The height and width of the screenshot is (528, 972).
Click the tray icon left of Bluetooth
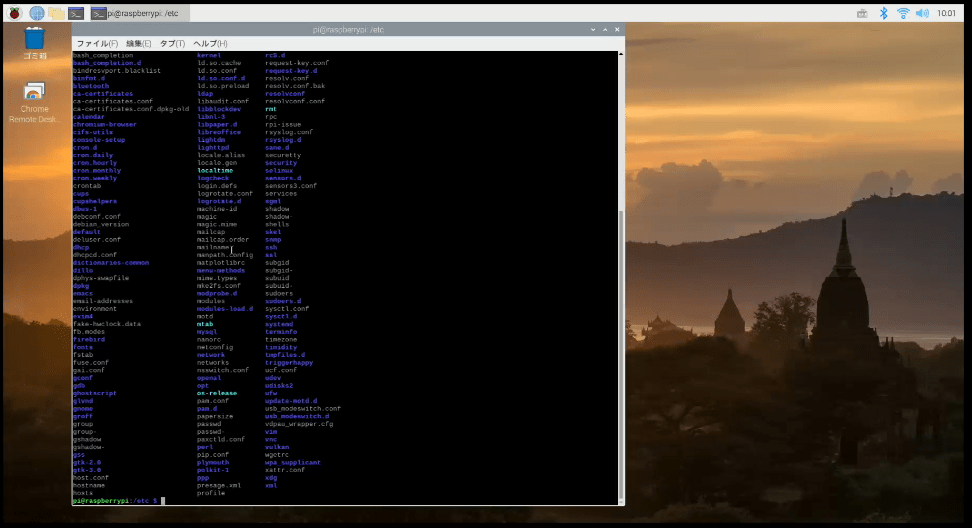coord(862,13)
